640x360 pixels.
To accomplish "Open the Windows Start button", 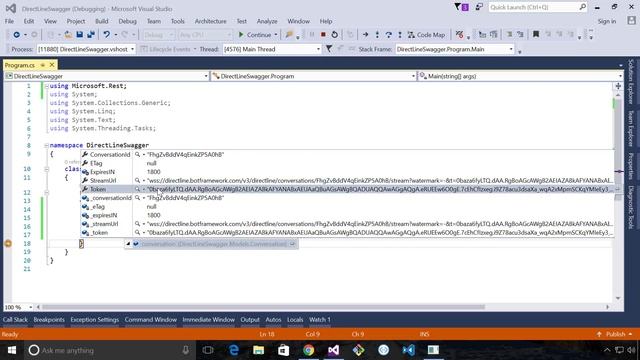I will coord(11,350).
